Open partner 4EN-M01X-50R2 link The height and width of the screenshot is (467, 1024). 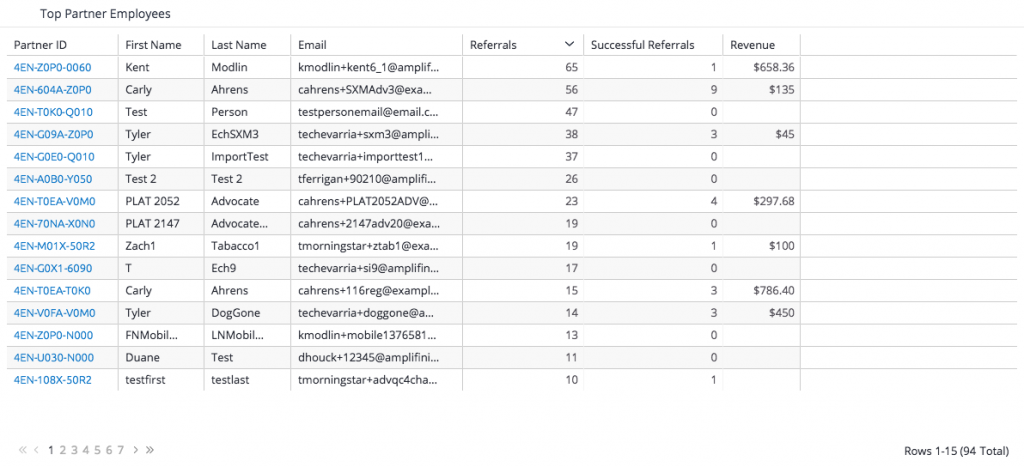[x=54, y=246]
